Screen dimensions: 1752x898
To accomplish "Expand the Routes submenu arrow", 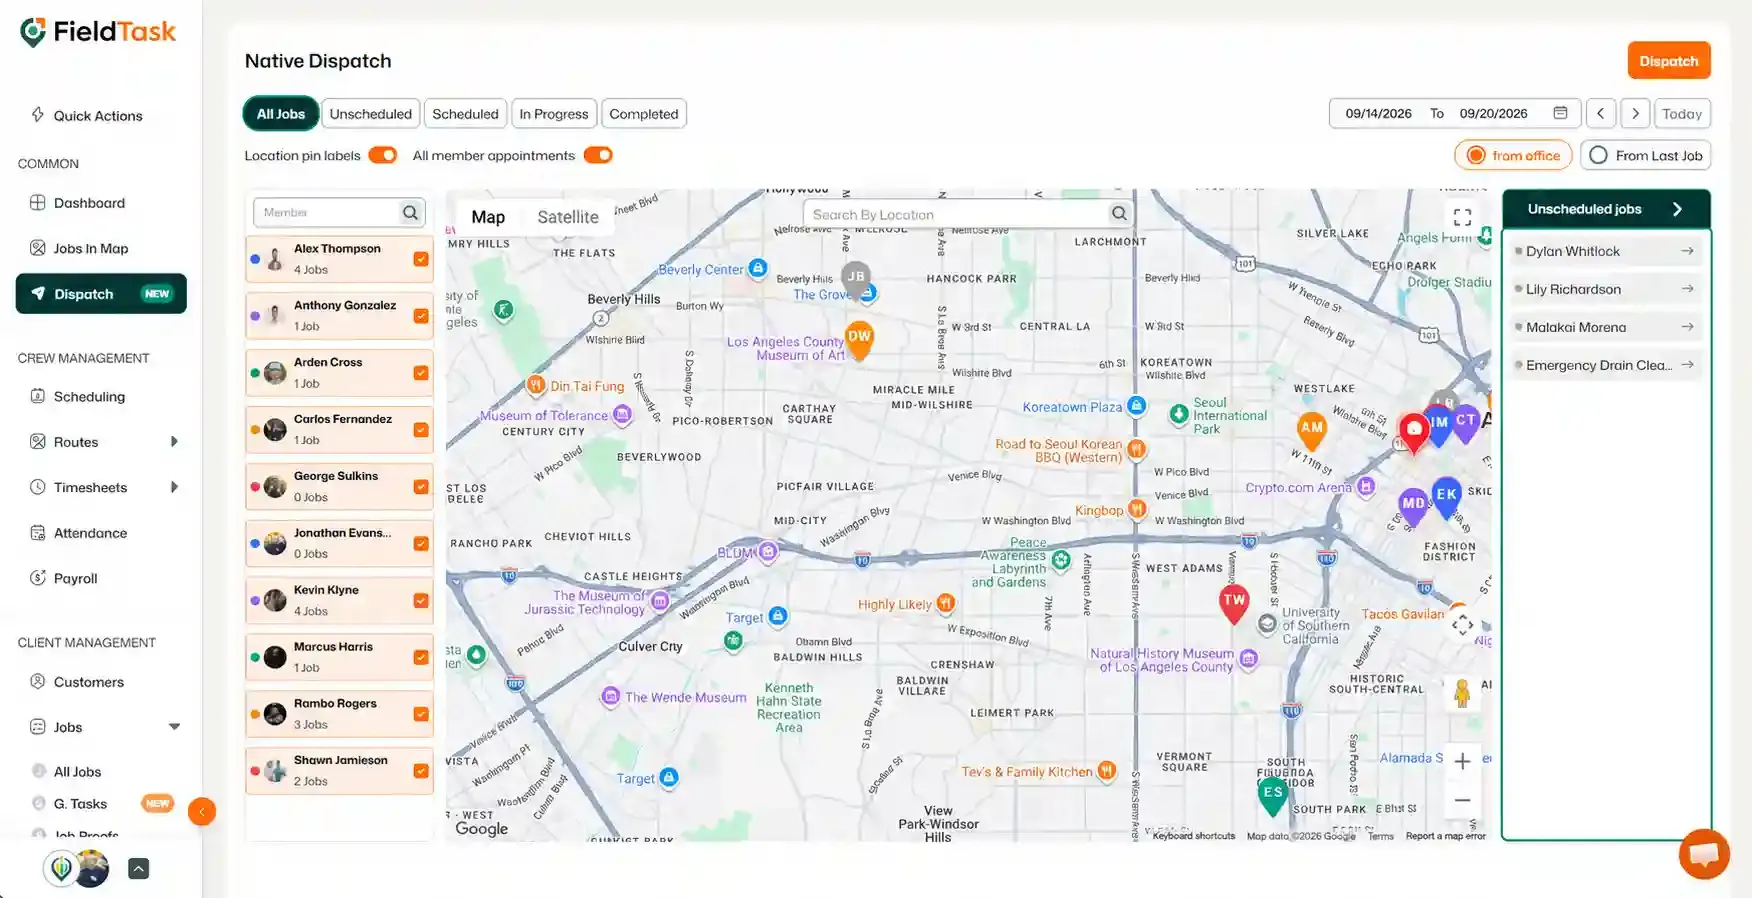I will pyautogui.click(x=174, y=442).
